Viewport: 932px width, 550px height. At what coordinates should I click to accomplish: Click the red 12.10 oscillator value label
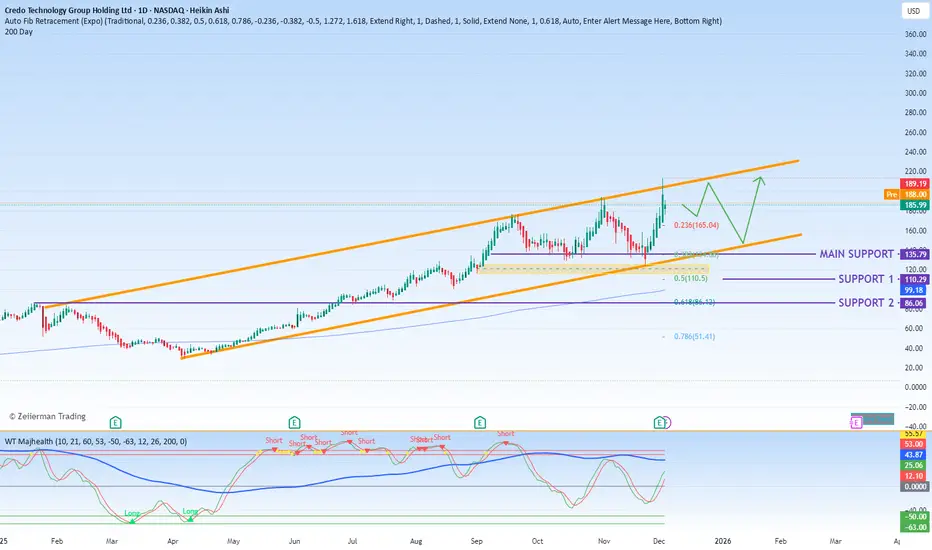[914, 476]
